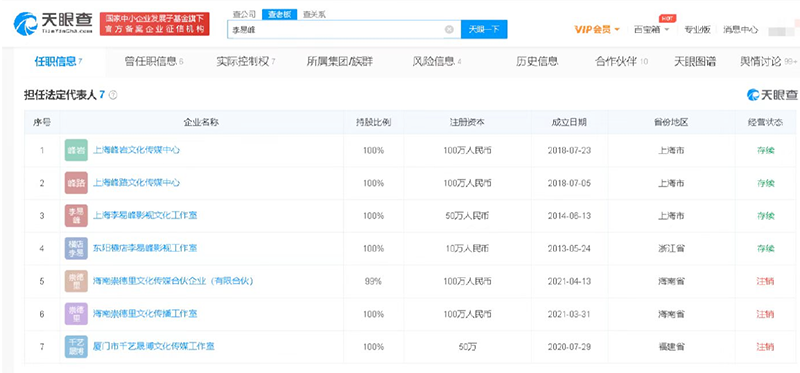Viewport: 800px width, 373px height.
Task: Expand the 百宝箱 dropdown menu
Action: pyautogui.click(x=652, y=30)
